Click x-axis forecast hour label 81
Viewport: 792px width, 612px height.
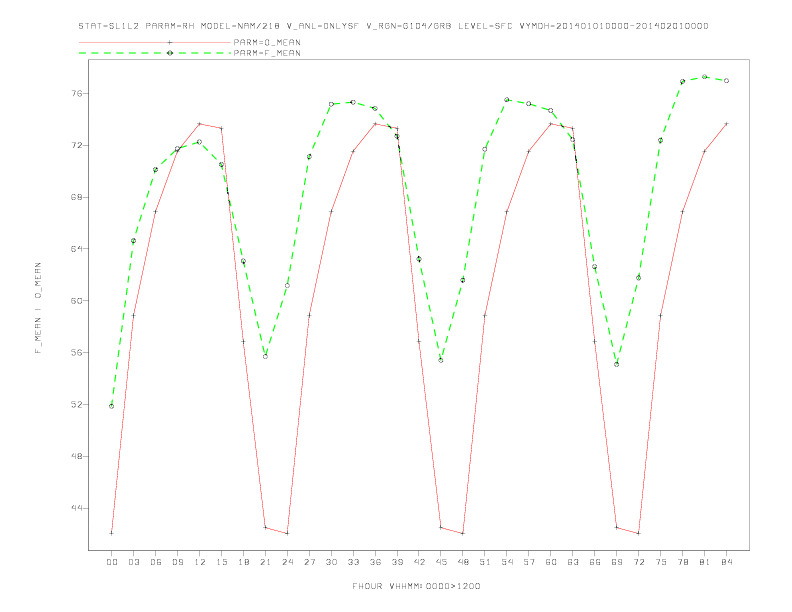705,562
